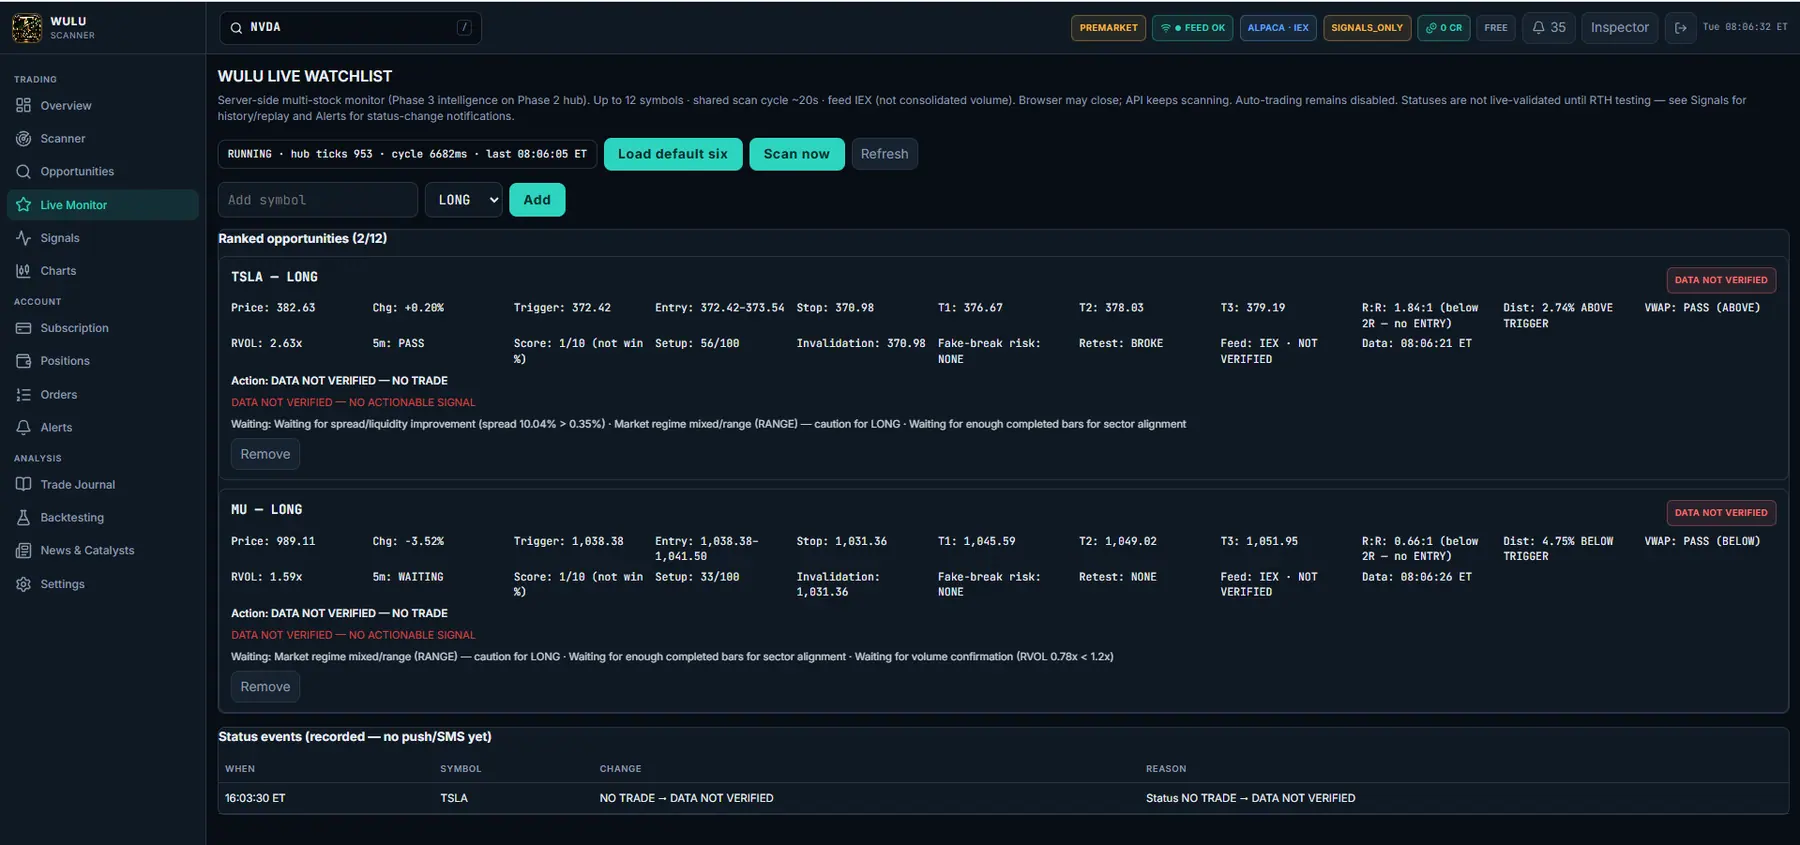Click the SIGNALS_ONLY mode badge
The height and width of the screenshot is (845, 1800).
coord(1367,28)
